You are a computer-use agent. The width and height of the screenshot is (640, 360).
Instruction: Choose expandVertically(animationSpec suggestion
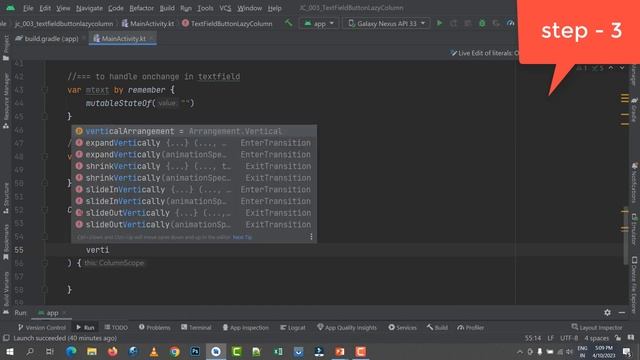[194, 155]
